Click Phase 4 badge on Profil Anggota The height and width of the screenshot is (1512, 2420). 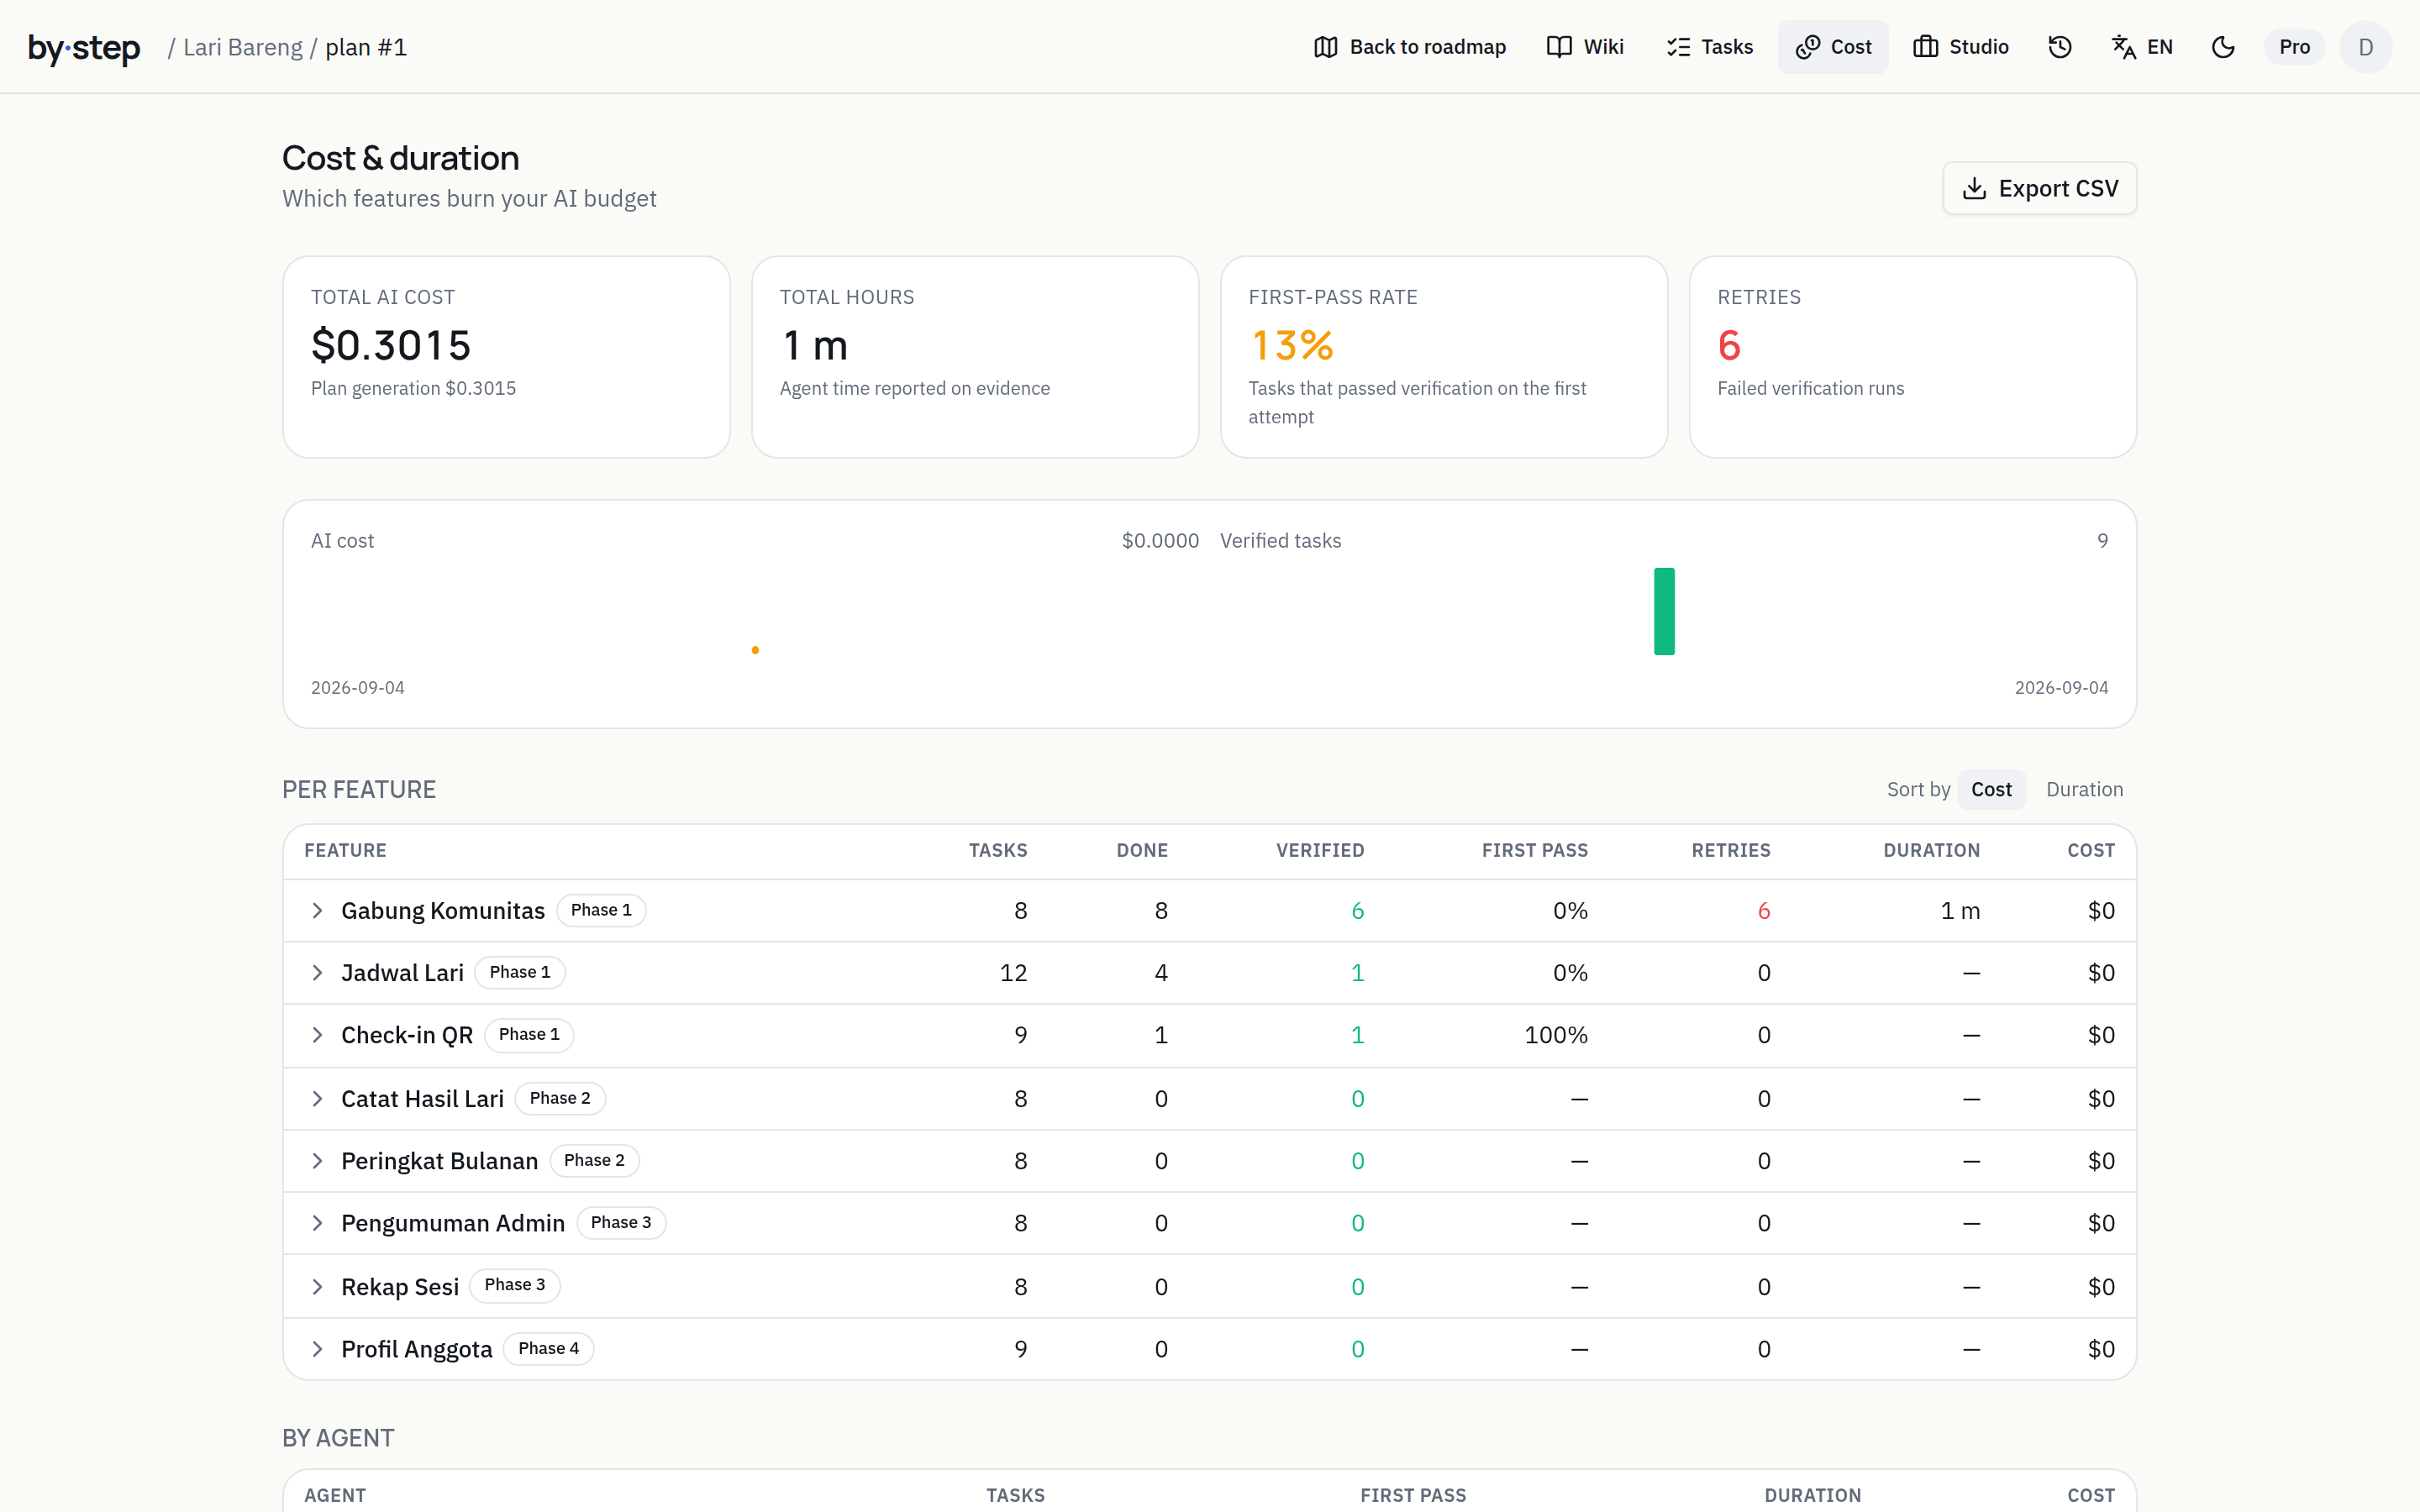coord(548,1348)
